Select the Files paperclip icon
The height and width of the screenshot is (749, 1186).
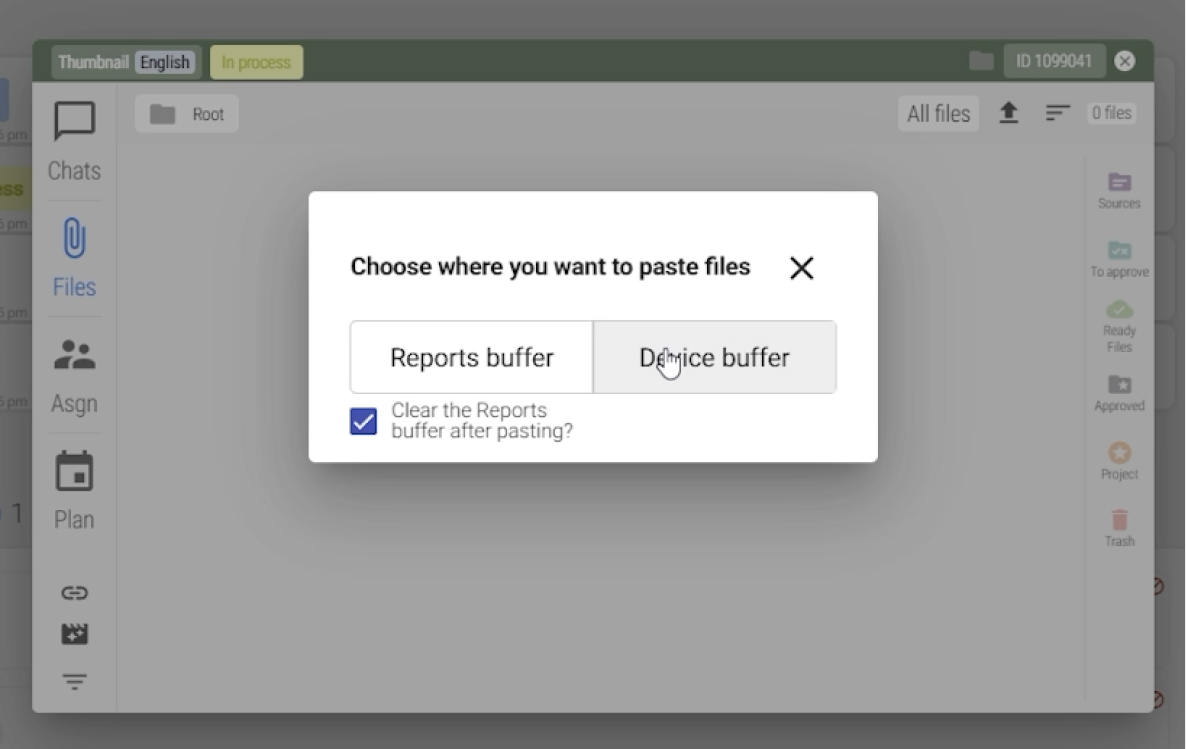(x=74, y=240)
